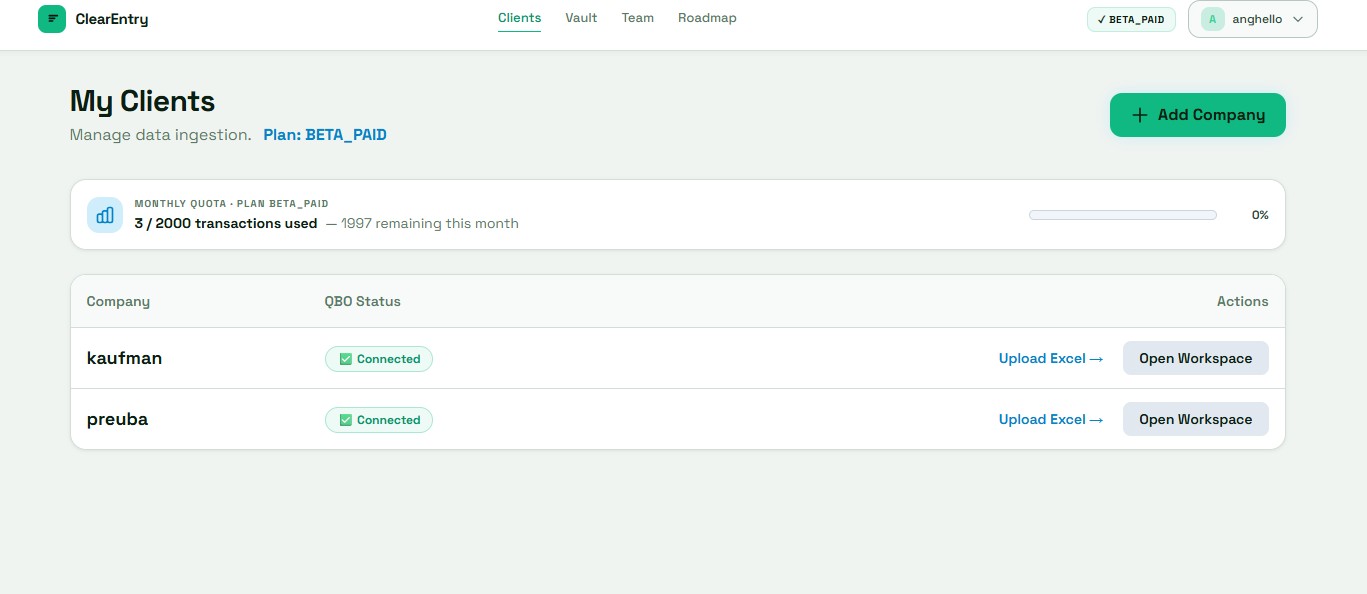The height and width of the screenshot is (594, 1367).
Task: Click the monthly quota bar chart icon
Action: 105,215
